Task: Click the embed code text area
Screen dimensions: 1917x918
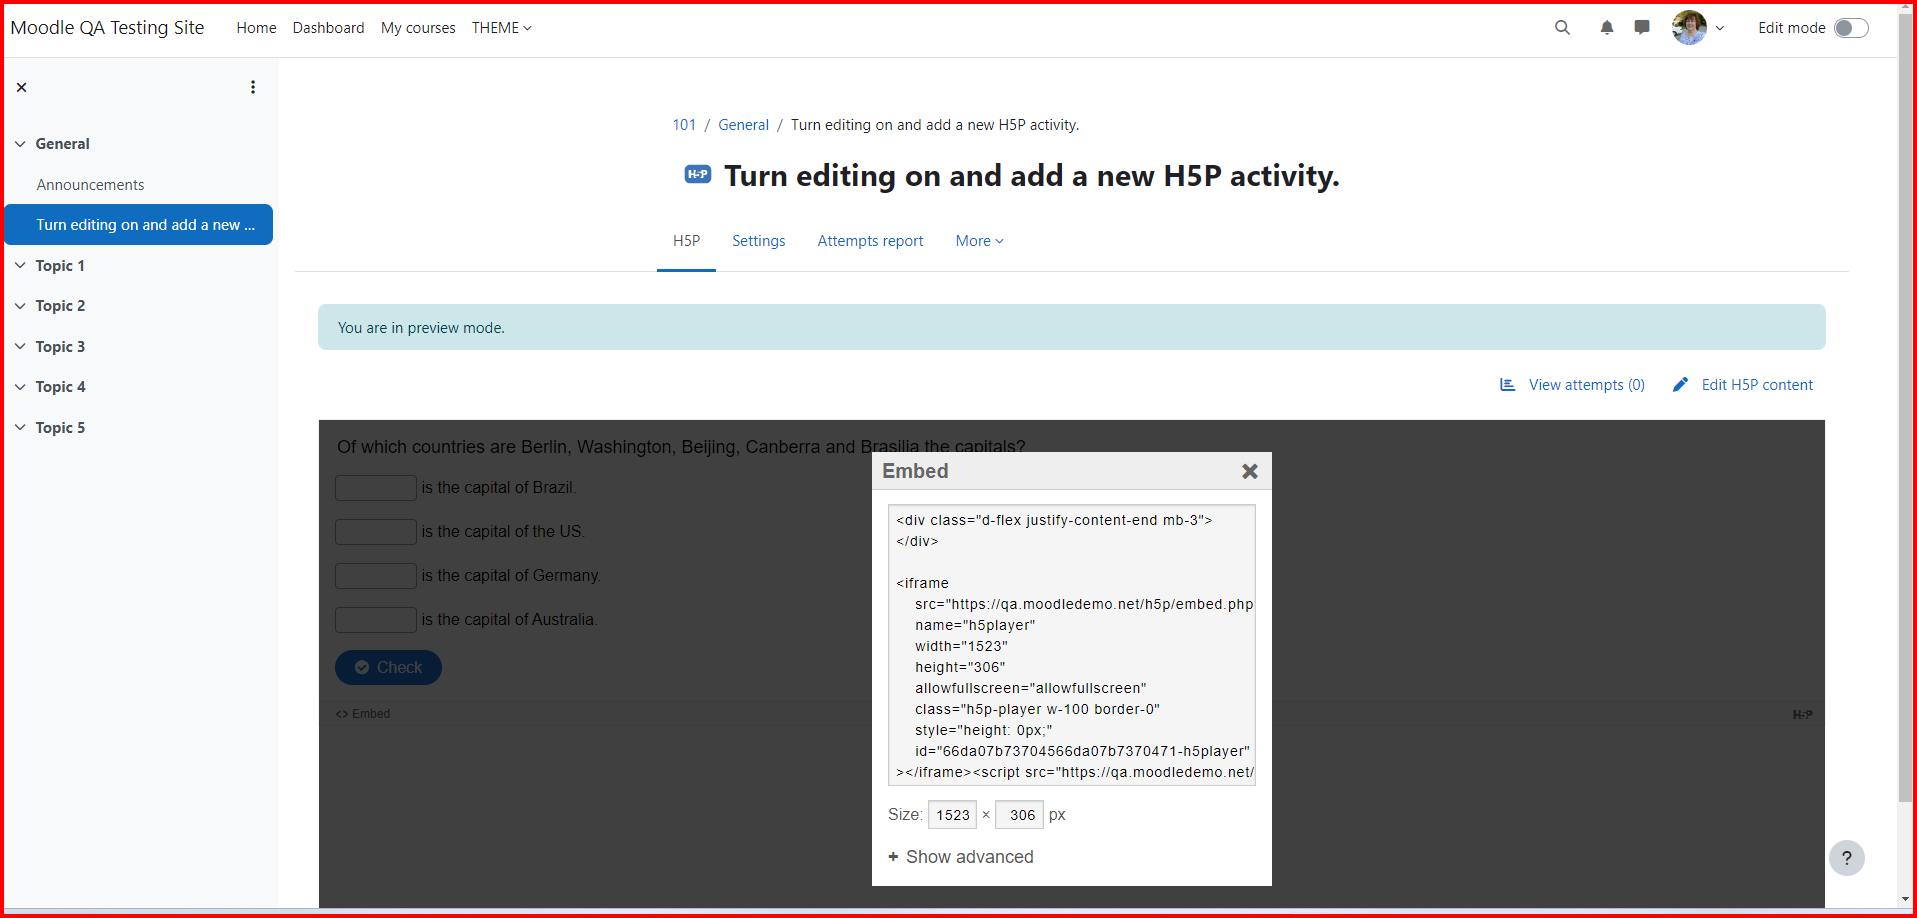Action: 1071,645
